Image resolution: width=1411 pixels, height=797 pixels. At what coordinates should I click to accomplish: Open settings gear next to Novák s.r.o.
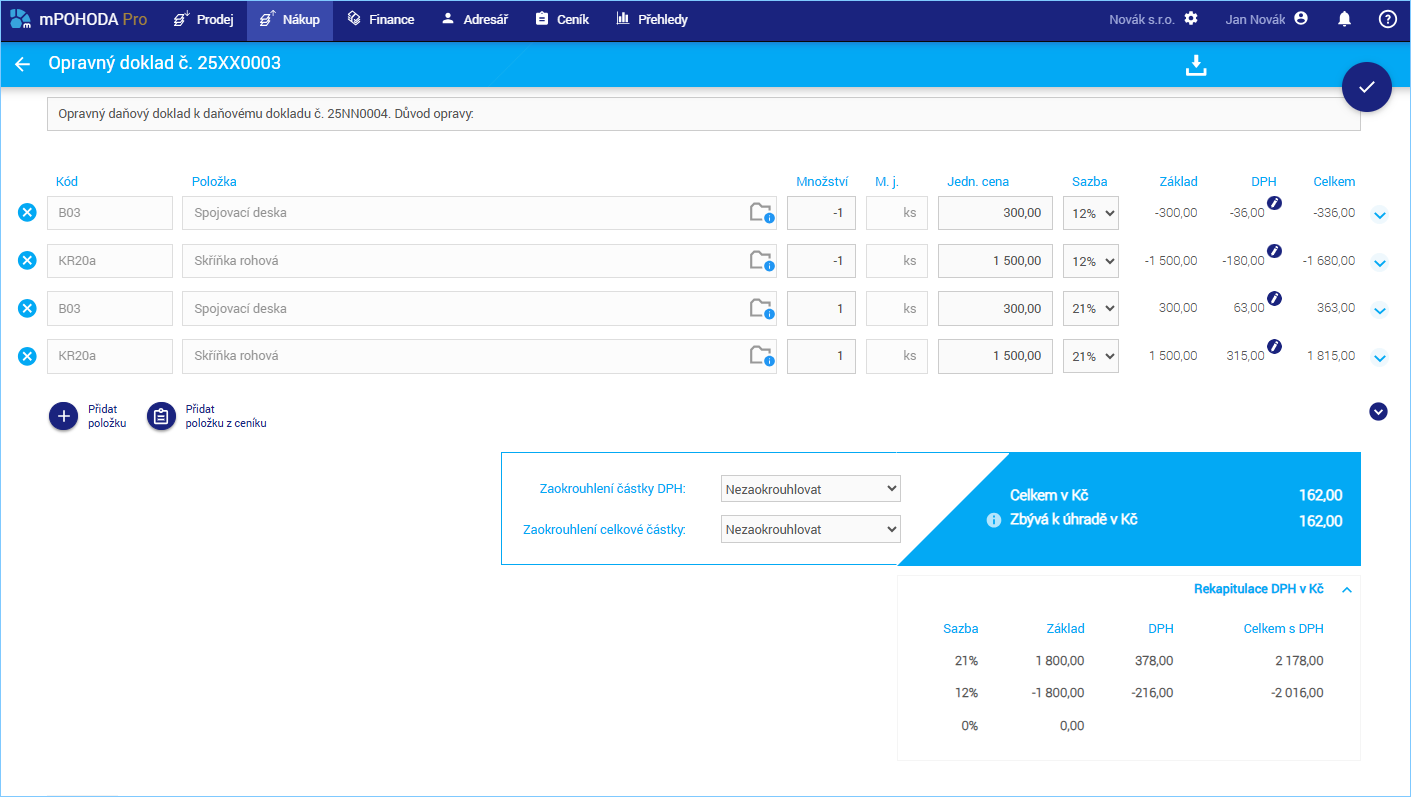(1190, 19)
